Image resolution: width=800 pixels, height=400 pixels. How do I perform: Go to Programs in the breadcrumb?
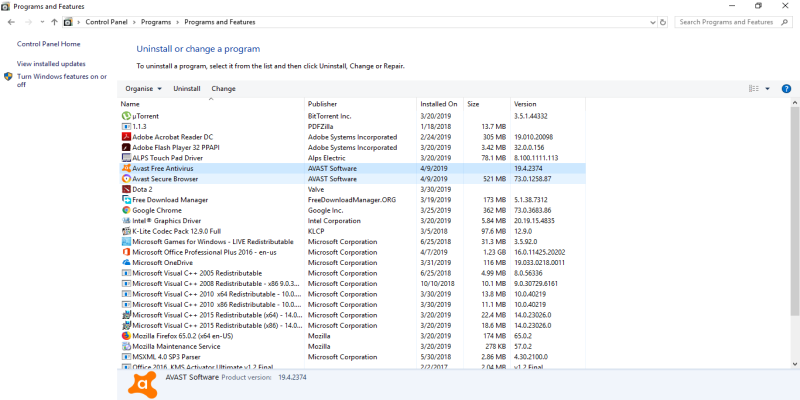point(156,22)
